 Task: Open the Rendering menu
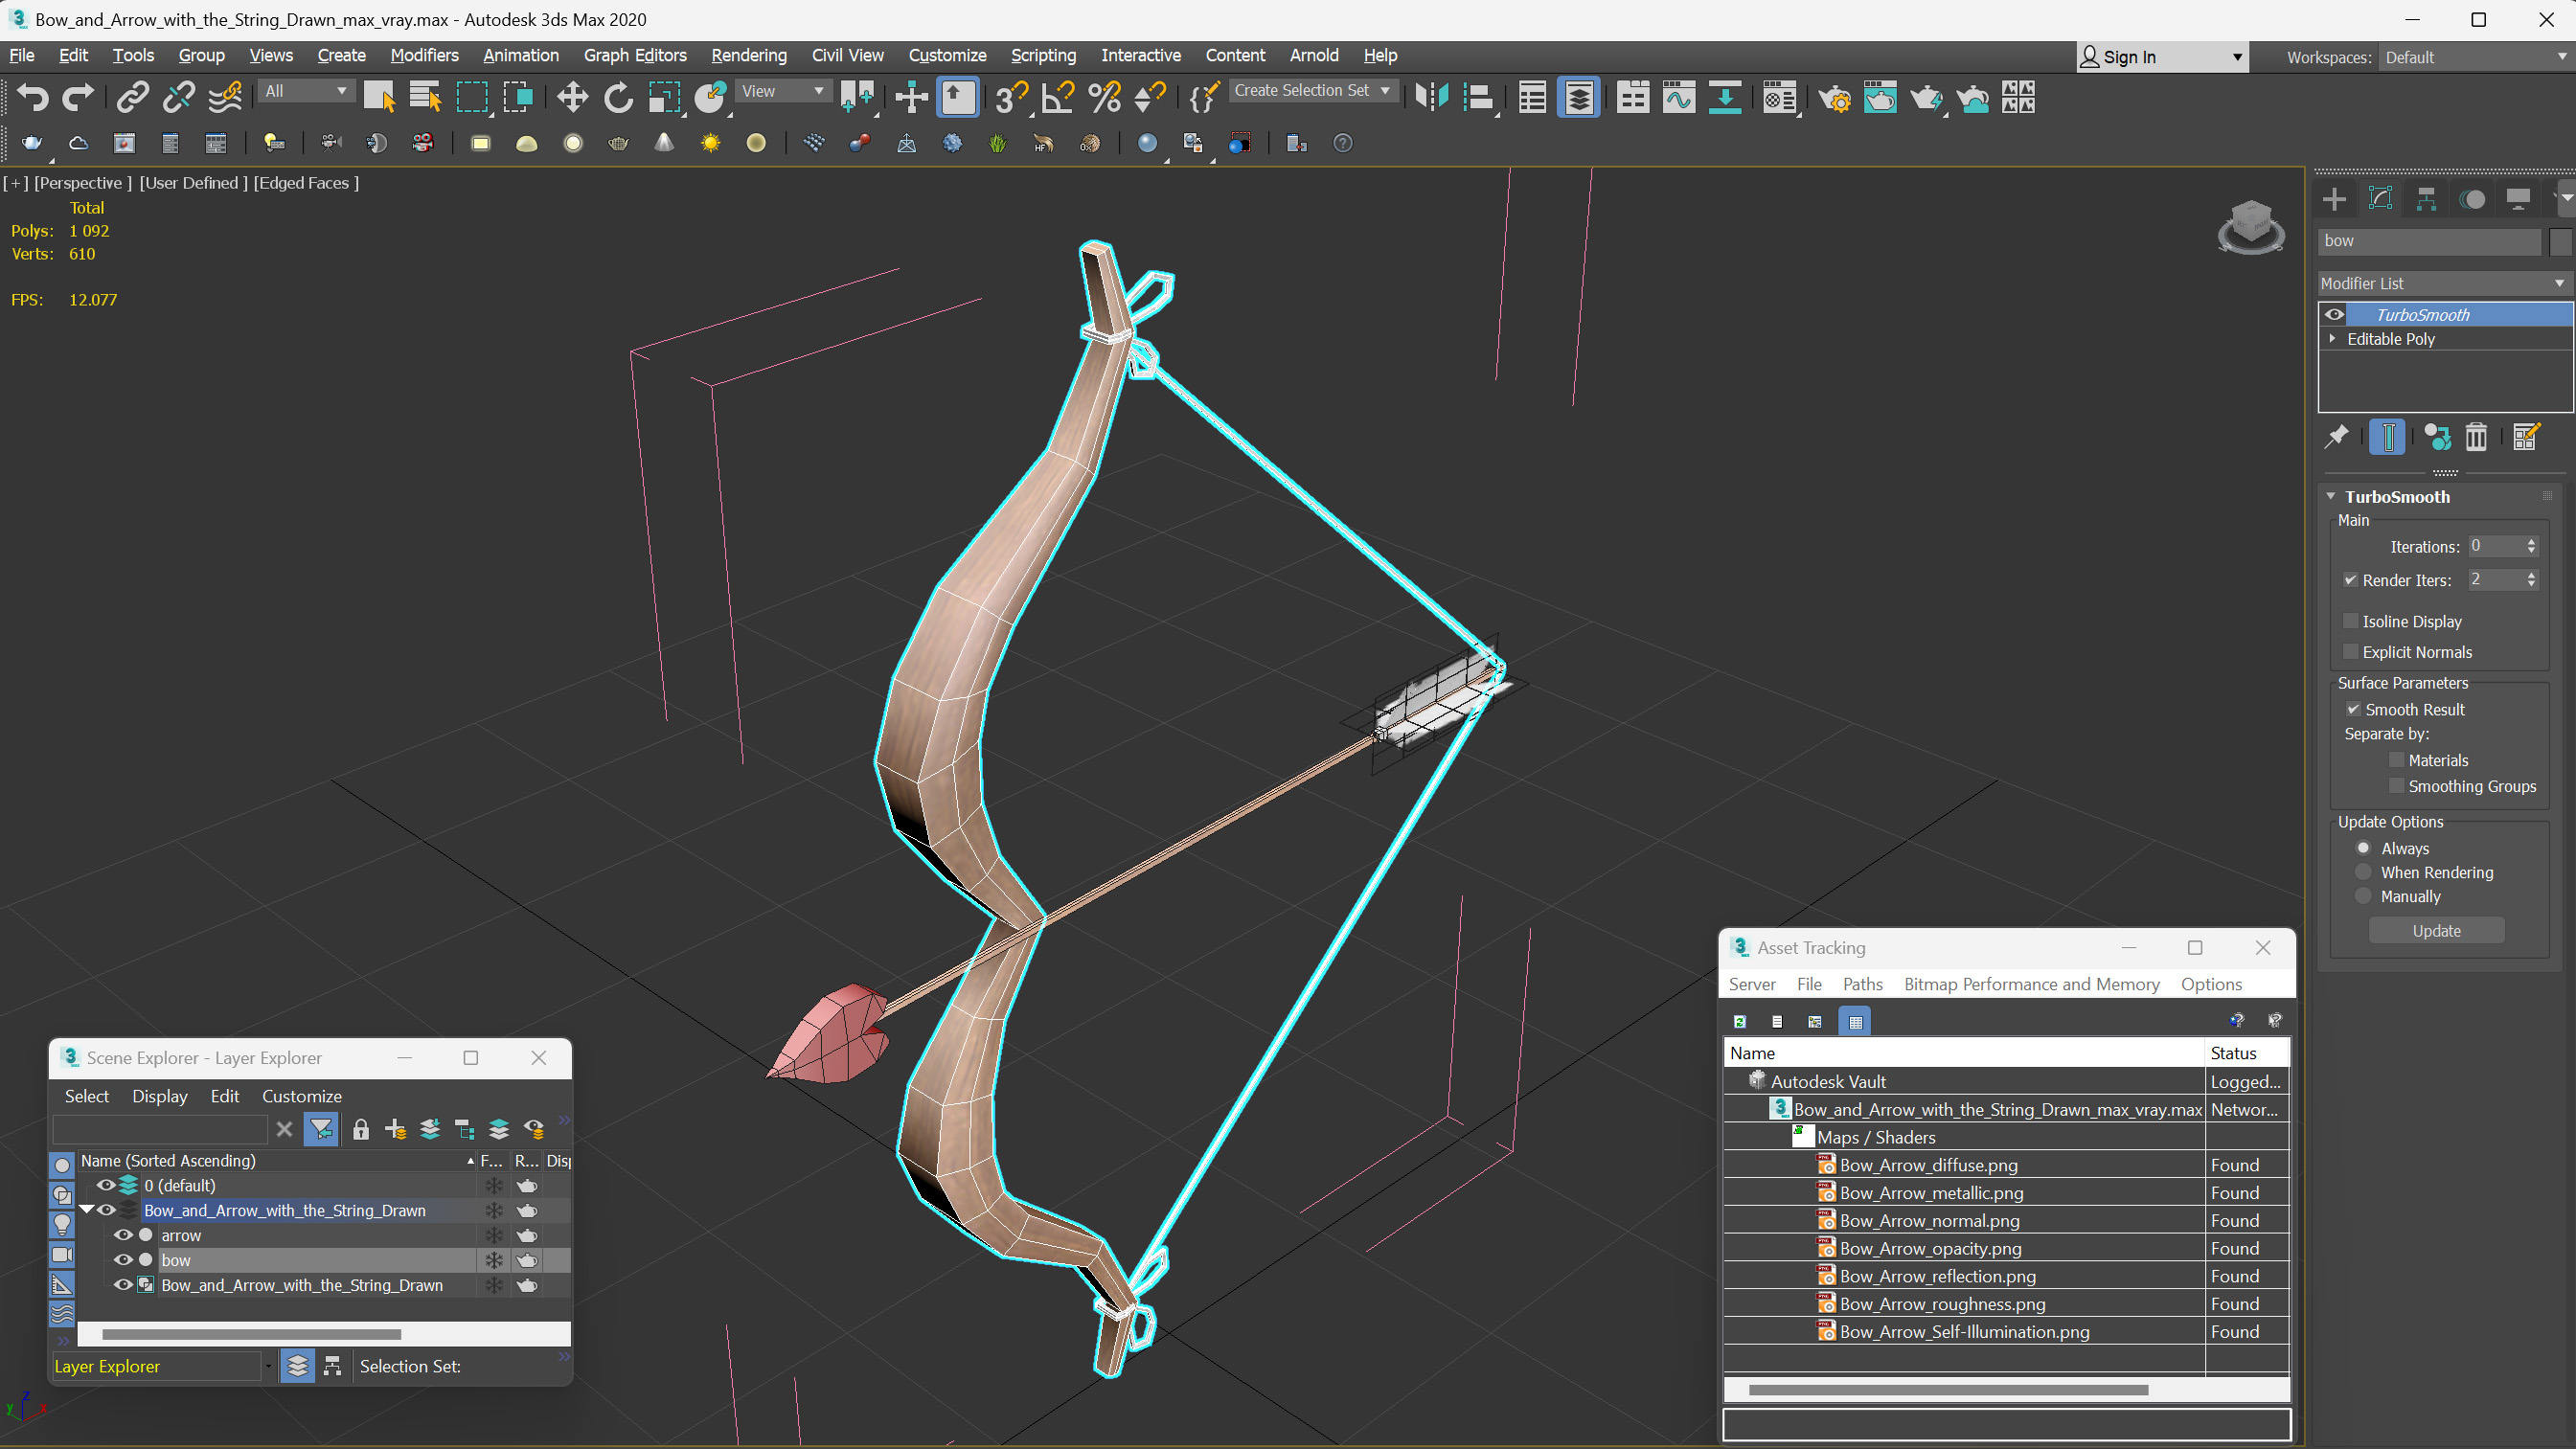click(x=748, y=55)
